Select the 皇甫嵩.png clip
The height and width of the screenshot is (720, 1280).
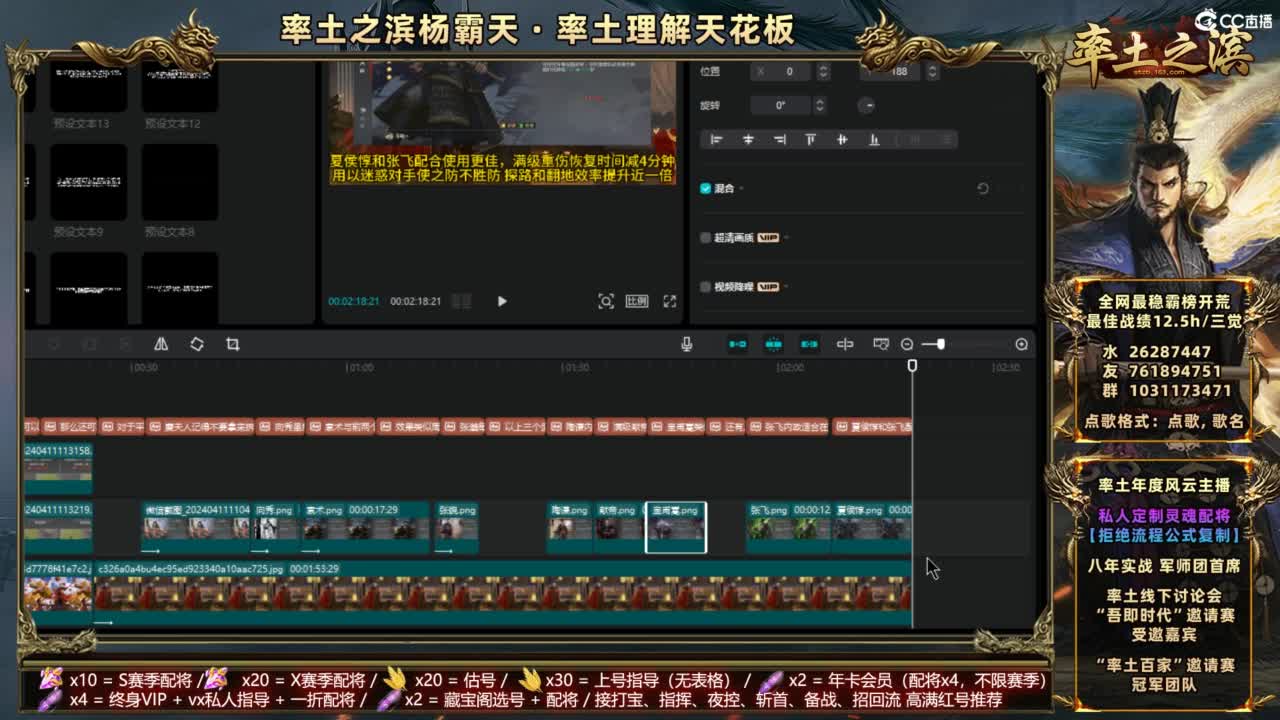point(676,528)
